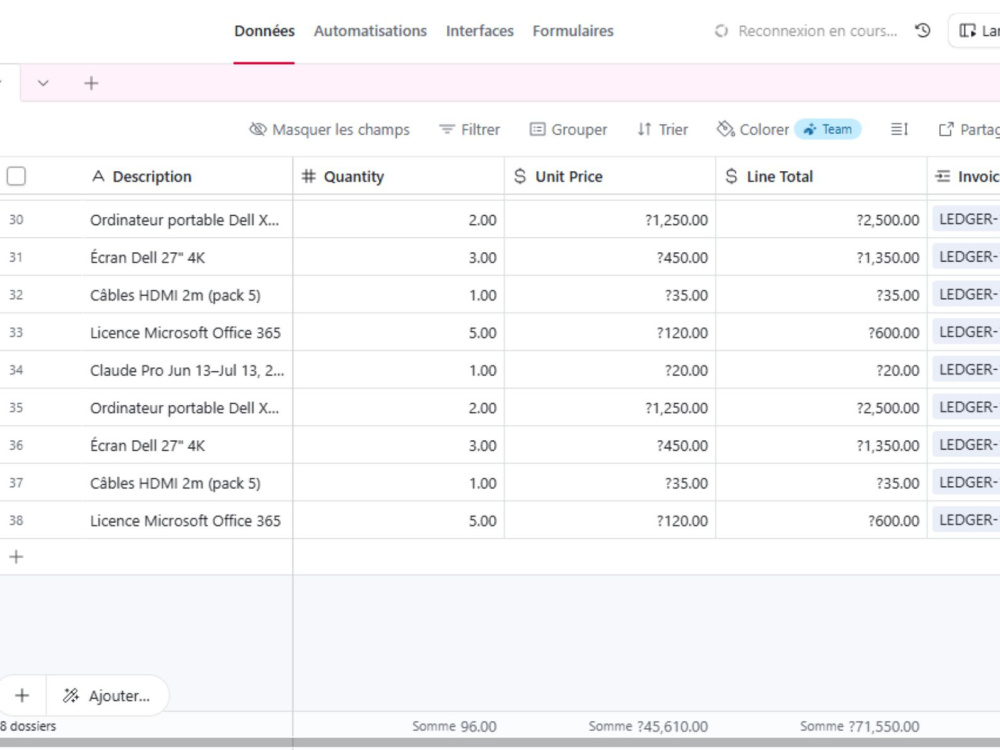Click the Colorer paint bucket icon
The height and width of the screenshot is (750, 1000).
[725, 129]
